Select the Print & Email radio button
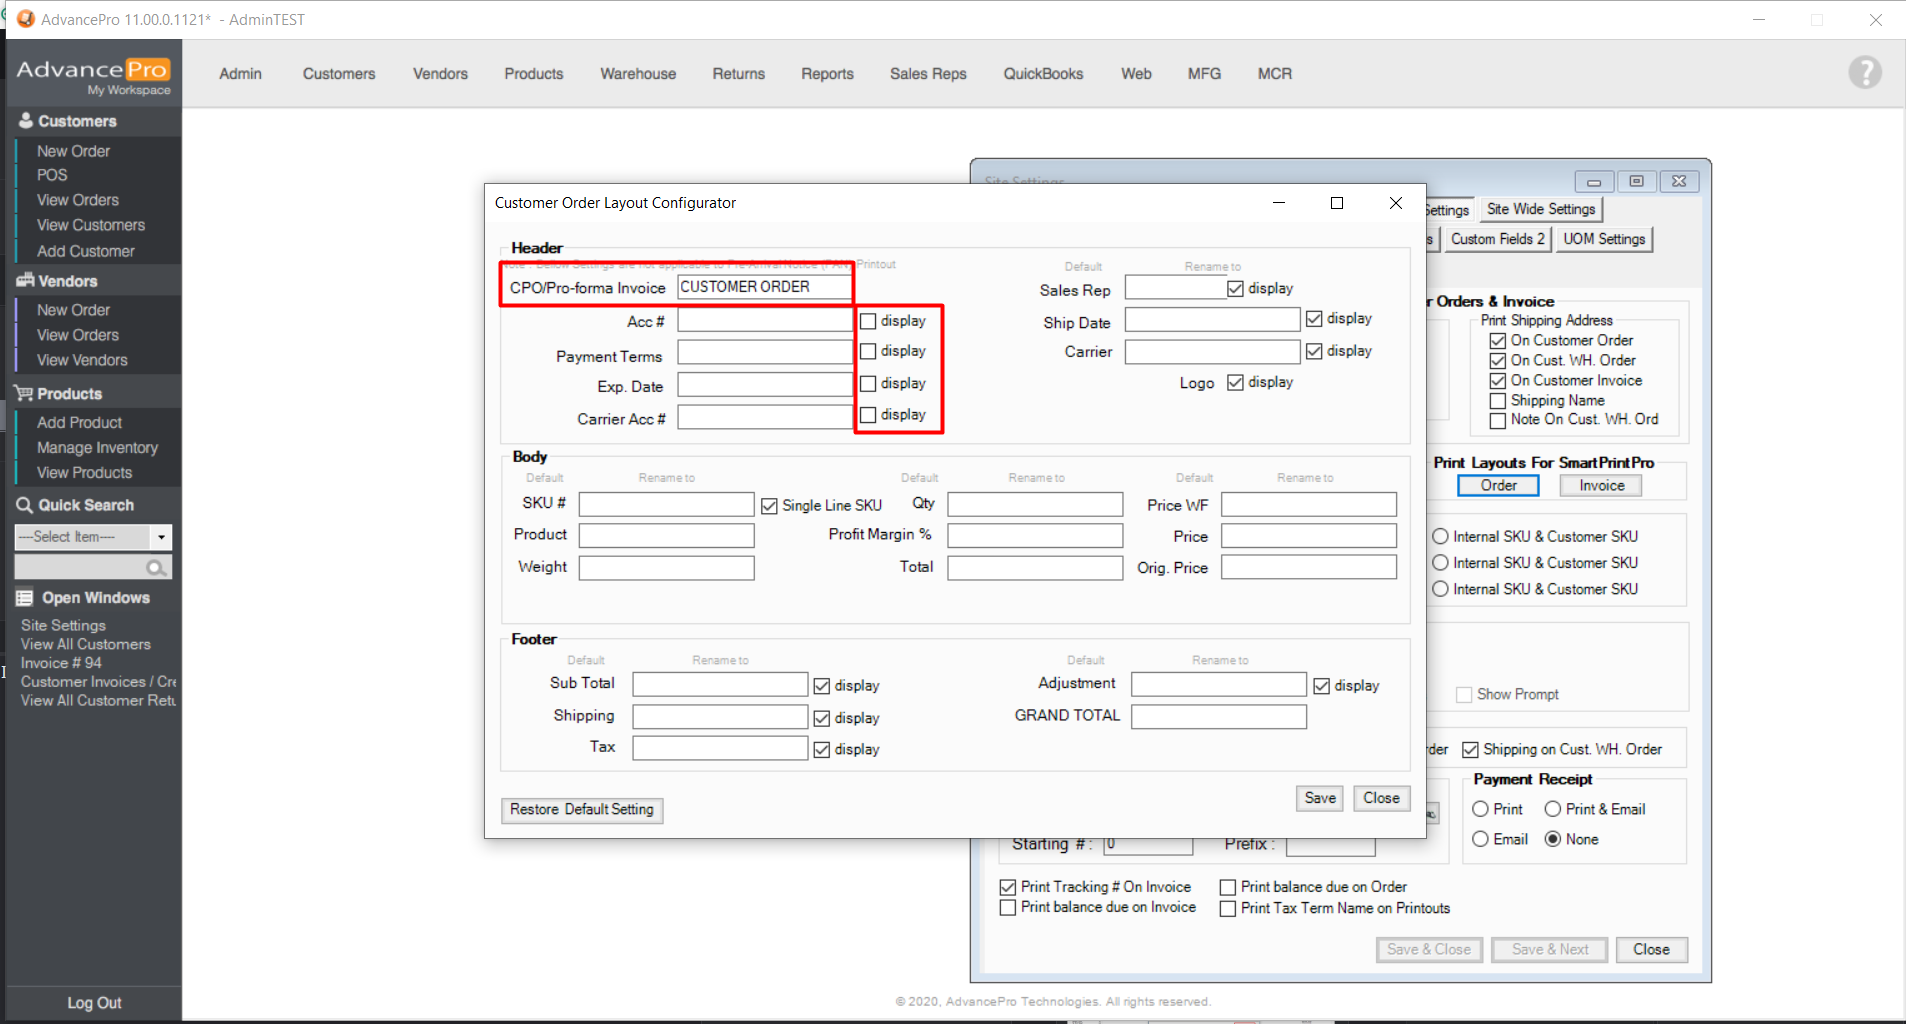Image resolution: width=1906 pixels, height=1024 pixels. (1553, 809)
